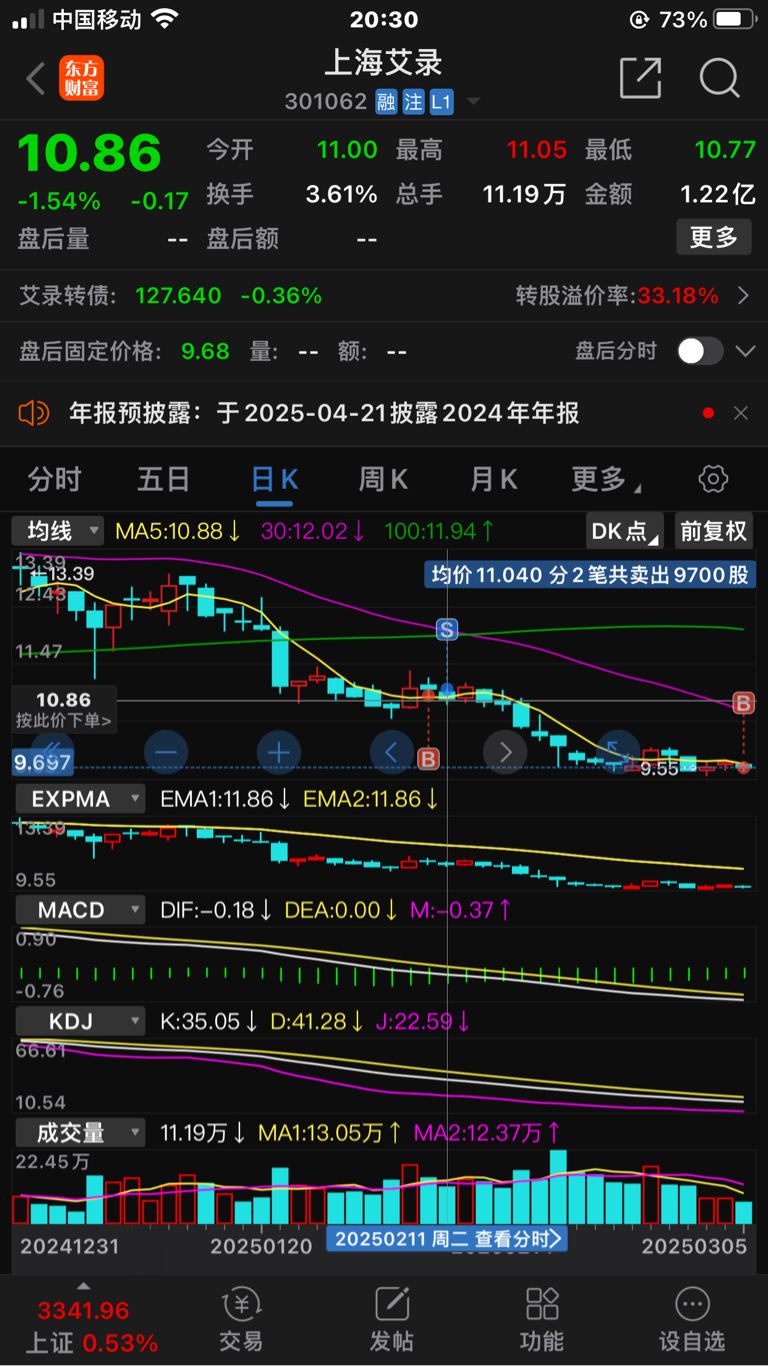Open the search magnifier icon
The image size is (768, 1366).
(719, 78)
